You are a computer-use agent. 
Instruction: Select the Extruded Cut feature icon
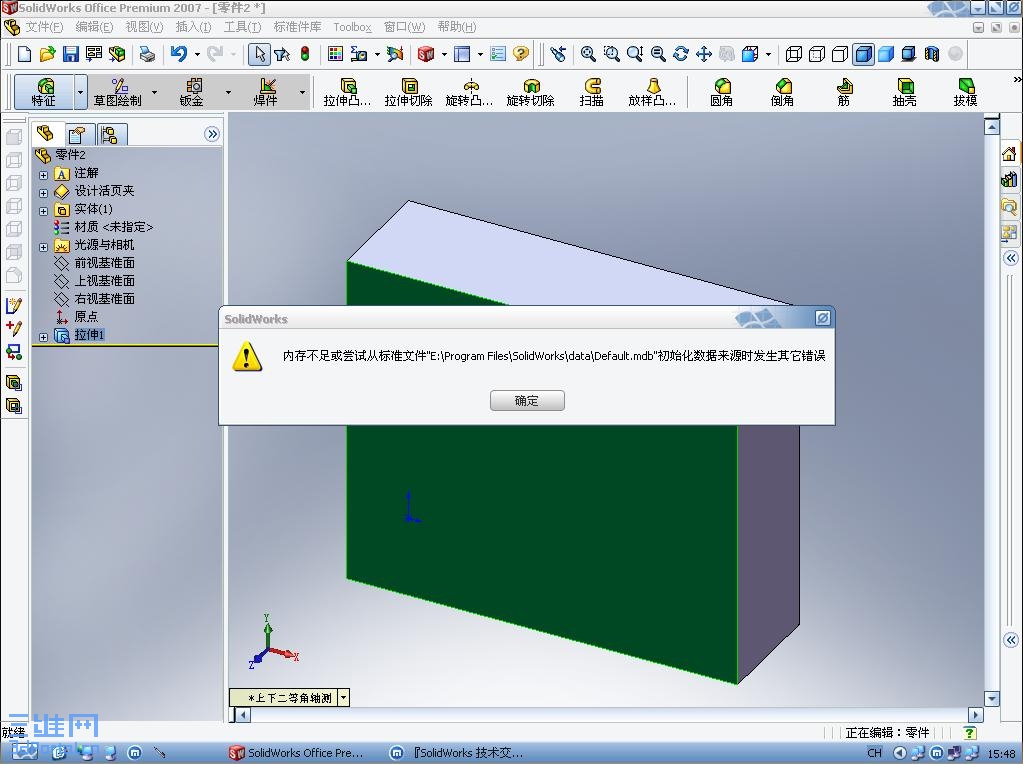[x=408, y=92]
